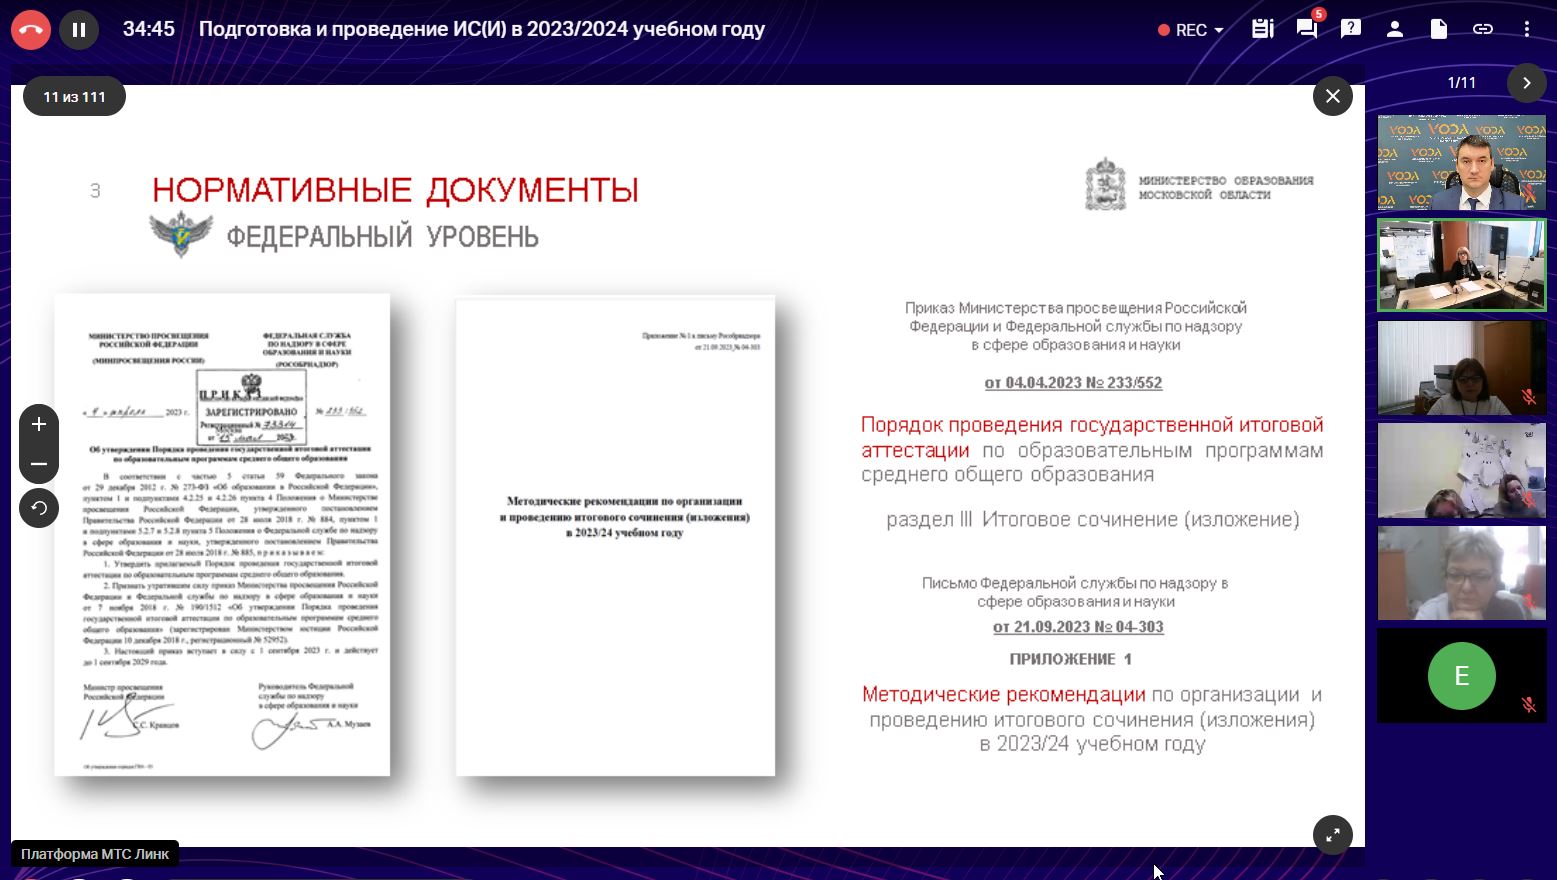
Task: Switch to fullscreen slide view
Action: coord(1332,835)
